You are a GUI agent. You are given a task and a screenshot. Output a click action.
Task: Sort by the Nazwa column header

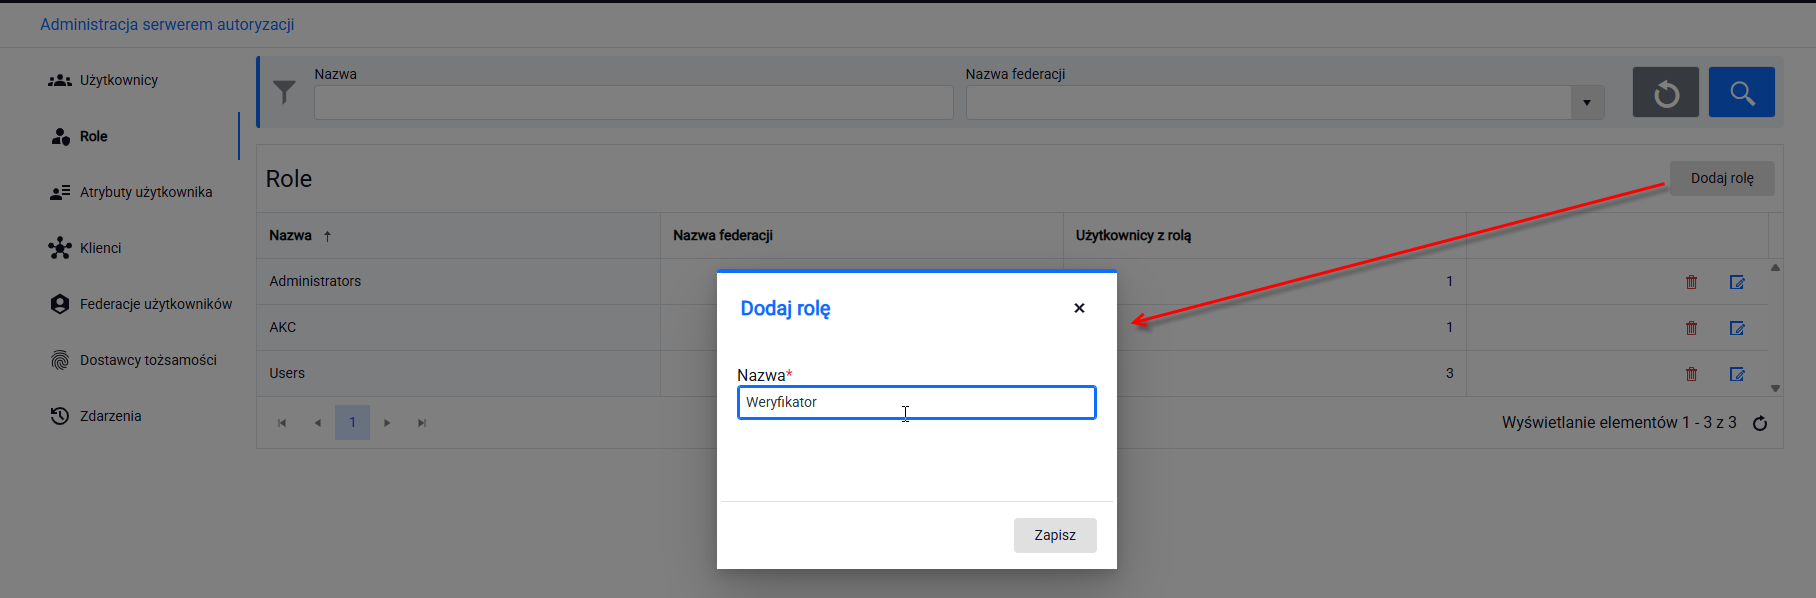tap(290, 235)
